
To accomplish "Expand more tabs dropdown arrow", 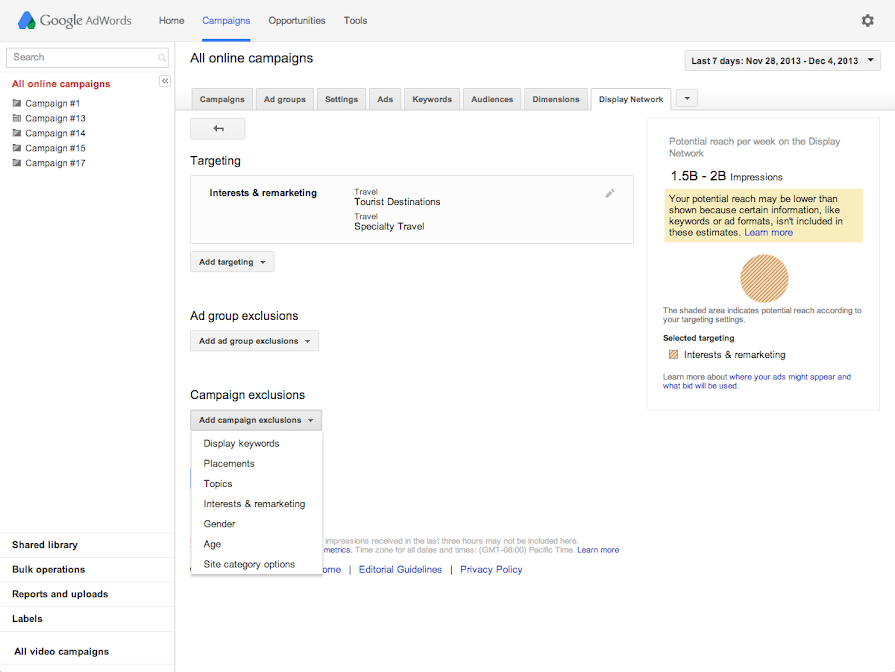I will pos(686,98).
